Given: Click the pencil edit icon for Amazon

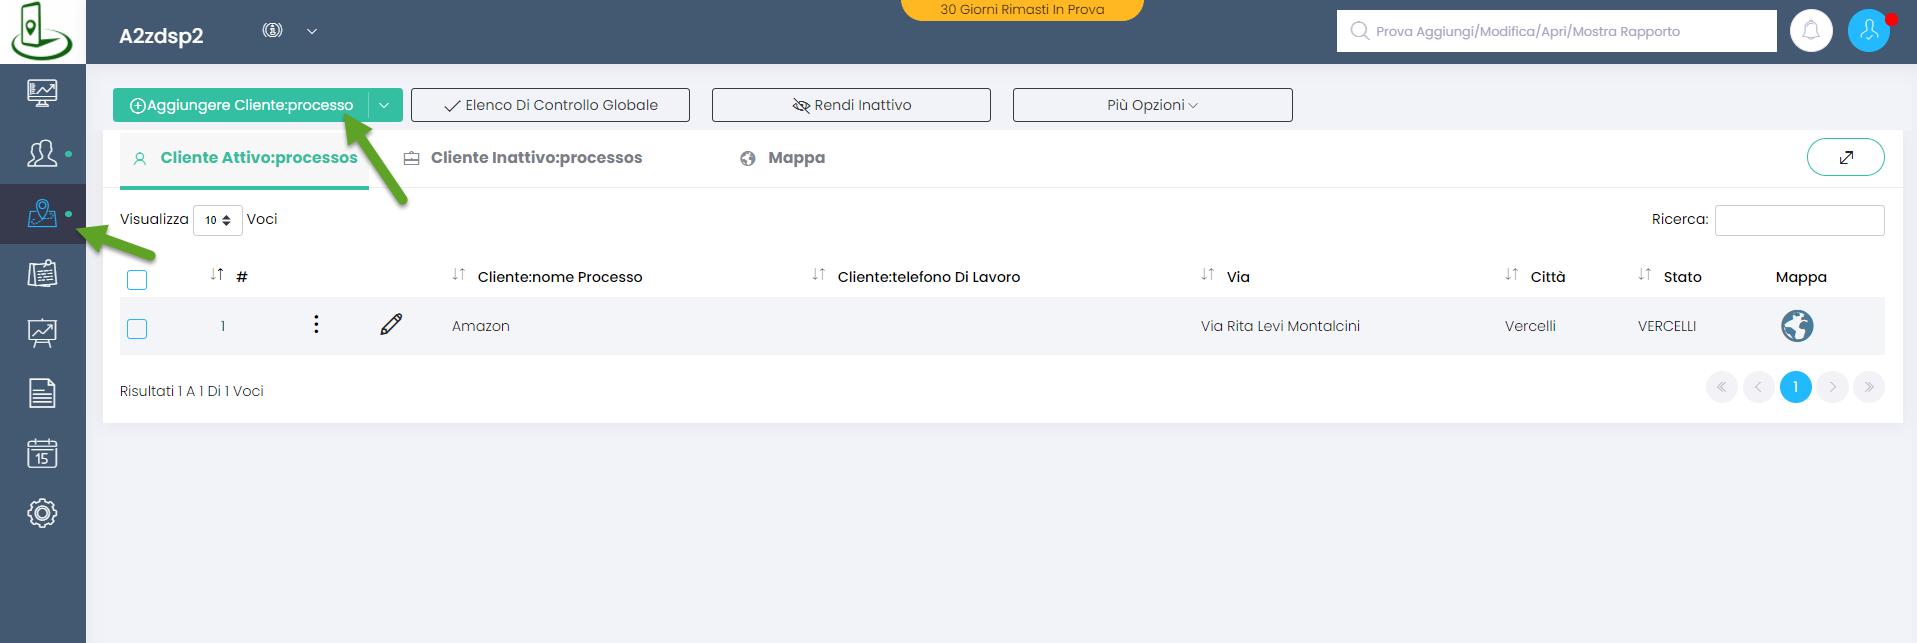Looking at the screenshot, I should coord(391,325).
